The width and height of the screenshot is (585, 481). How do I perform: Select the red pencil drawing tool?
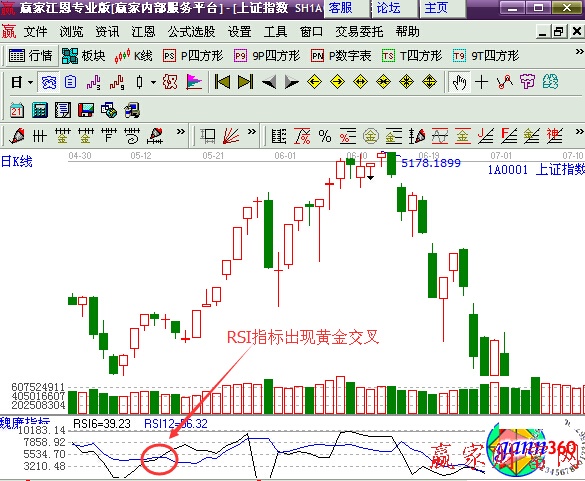click(x=17, y=136)
